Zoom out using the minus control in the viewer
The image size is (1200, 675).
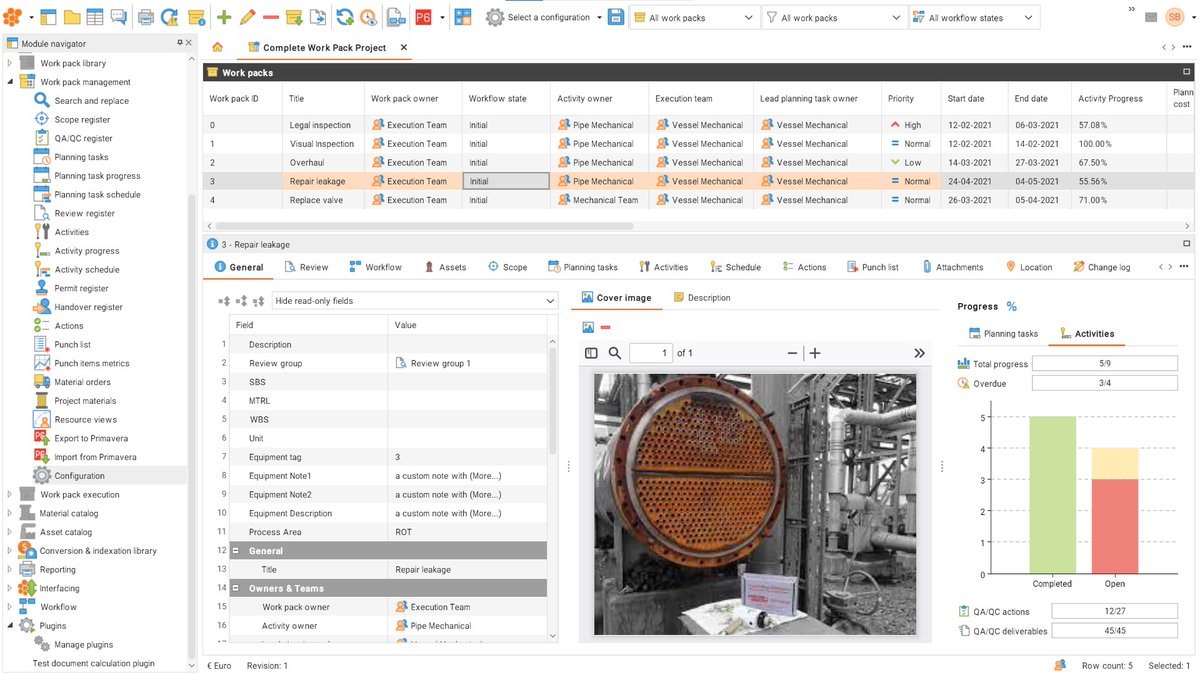point(793,352)
